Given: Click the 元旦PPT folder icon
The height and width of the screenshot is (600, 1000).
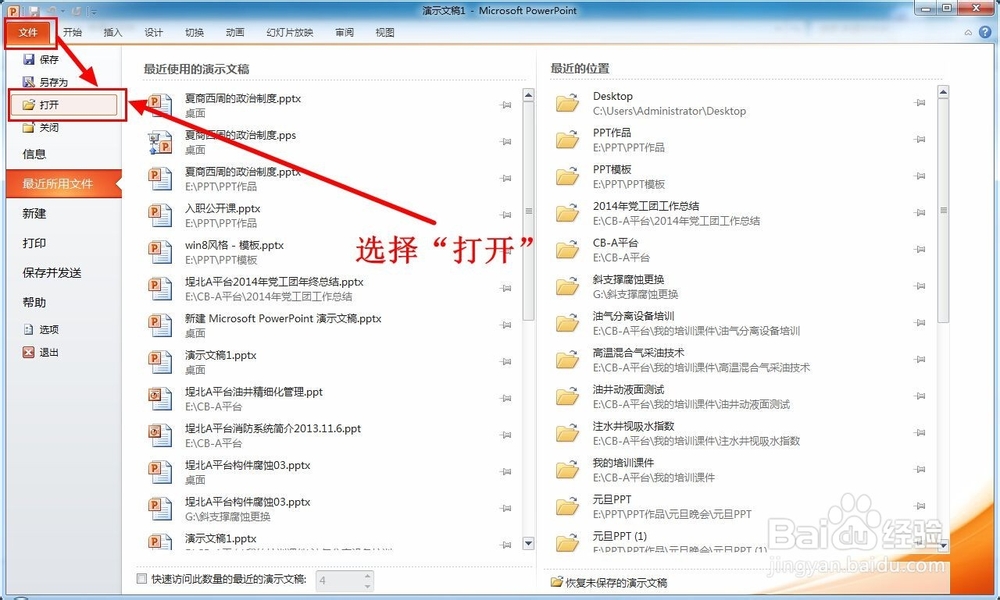Looking at the screenshot, I should (x=567, y=506).
